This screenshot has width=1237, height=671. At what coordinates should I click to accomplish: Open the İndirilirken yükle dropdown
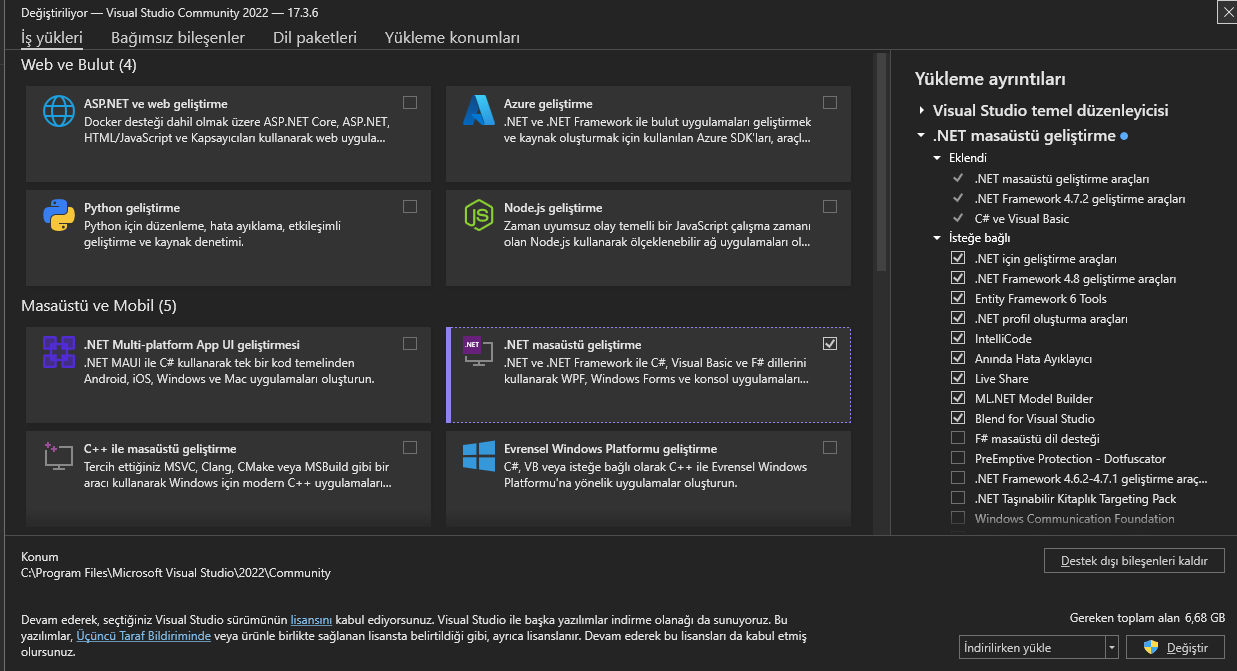click(x=1111, y=648)
